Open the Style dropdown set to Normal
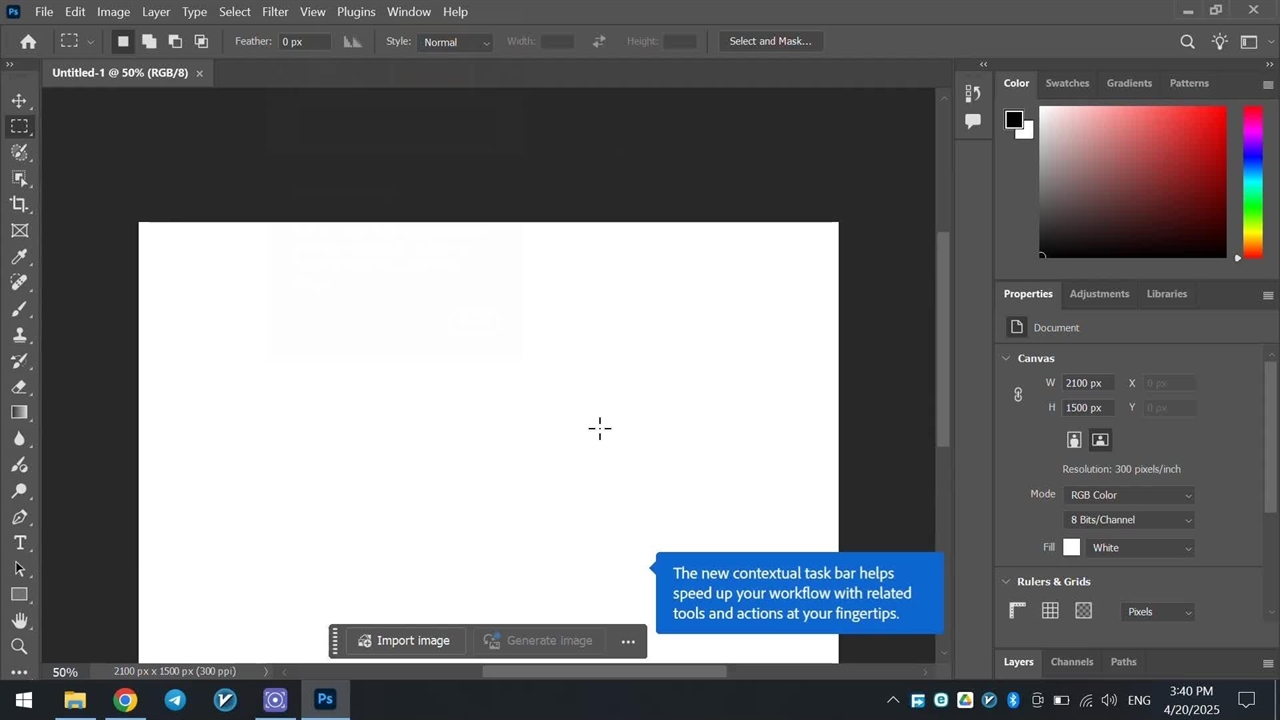The height and width of the screenshot is (720, 1280). coord(456,42)
